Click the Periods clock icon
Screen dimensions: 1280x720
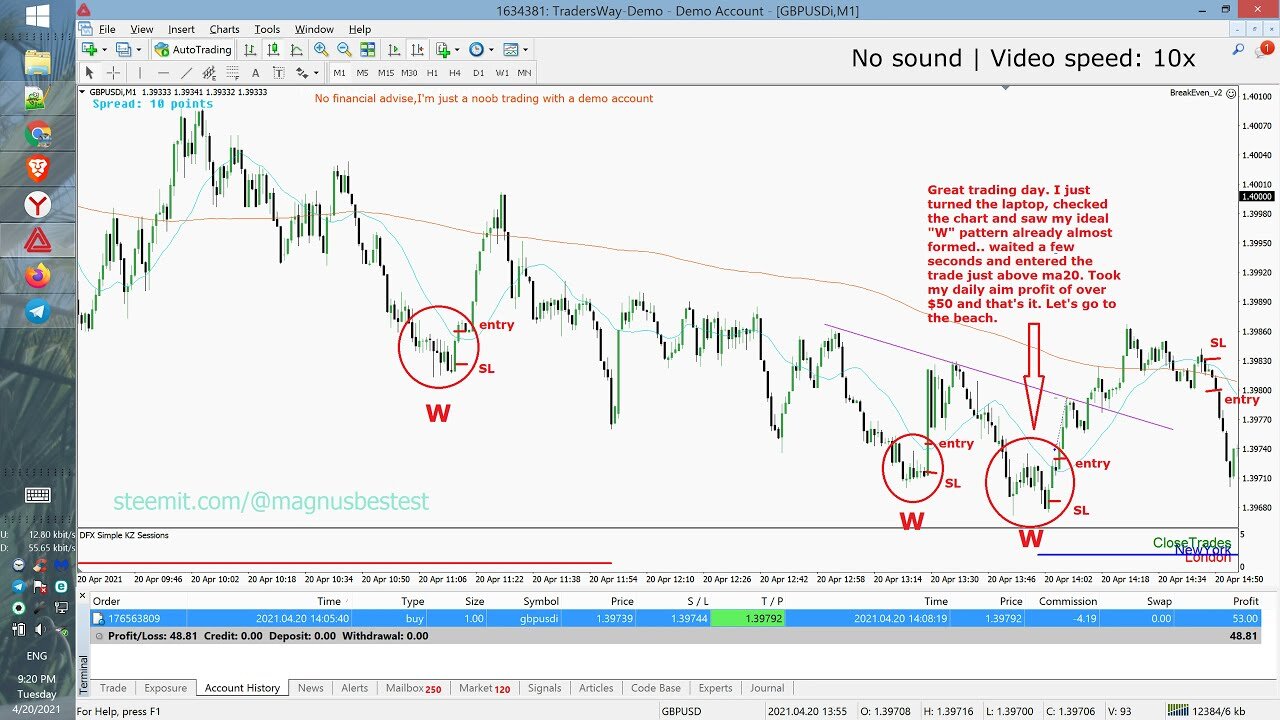coord(476,49)
